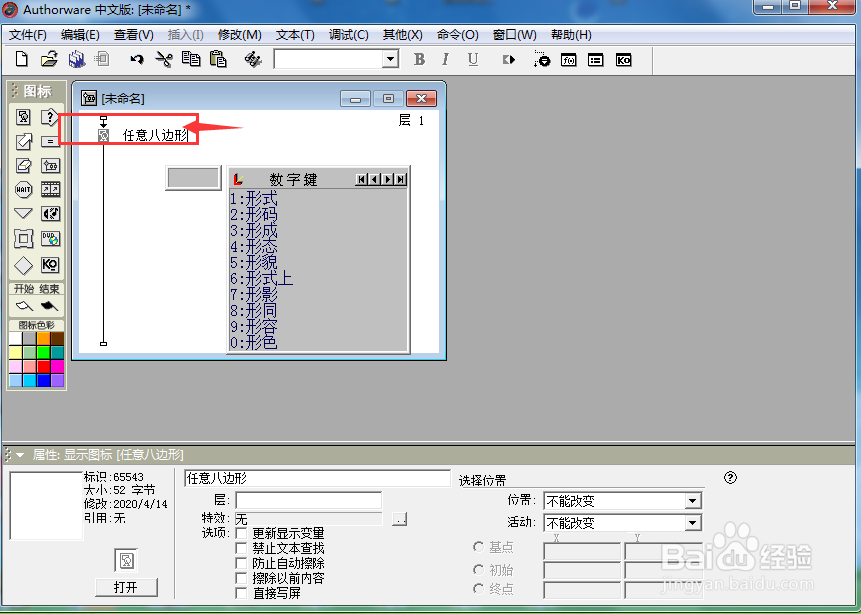Screen dimensions: 861x614
Task: Choose IME candidate 3:形成
Action: point(254,230)
